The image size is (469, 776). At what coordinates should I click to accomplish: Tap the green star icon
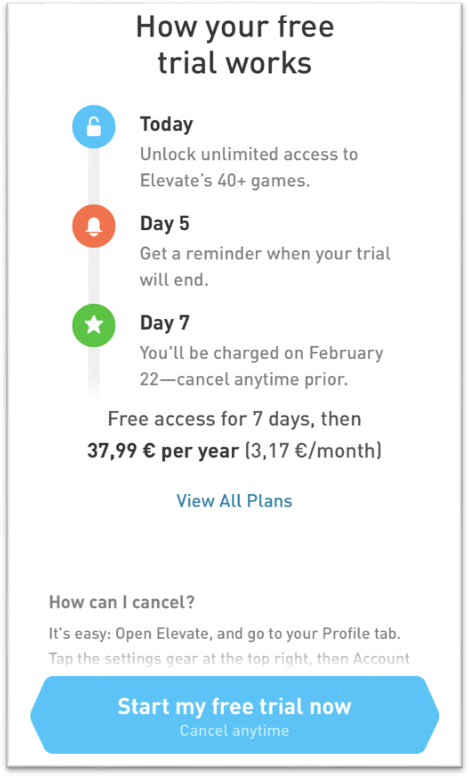tap(94, 325)
